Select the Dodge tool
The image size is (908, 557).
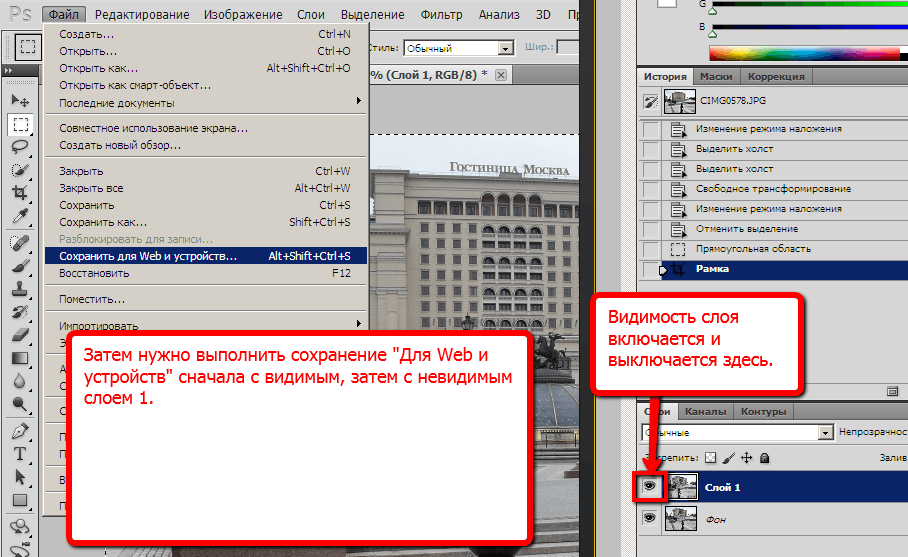coord(20,404)
